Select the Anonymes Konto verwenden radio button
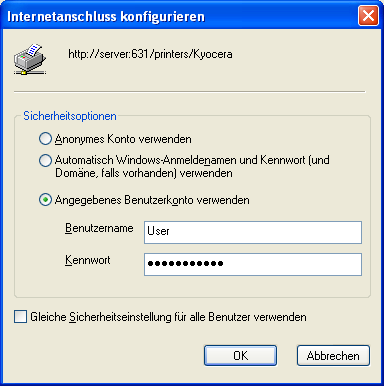 [x=45, y=139]
